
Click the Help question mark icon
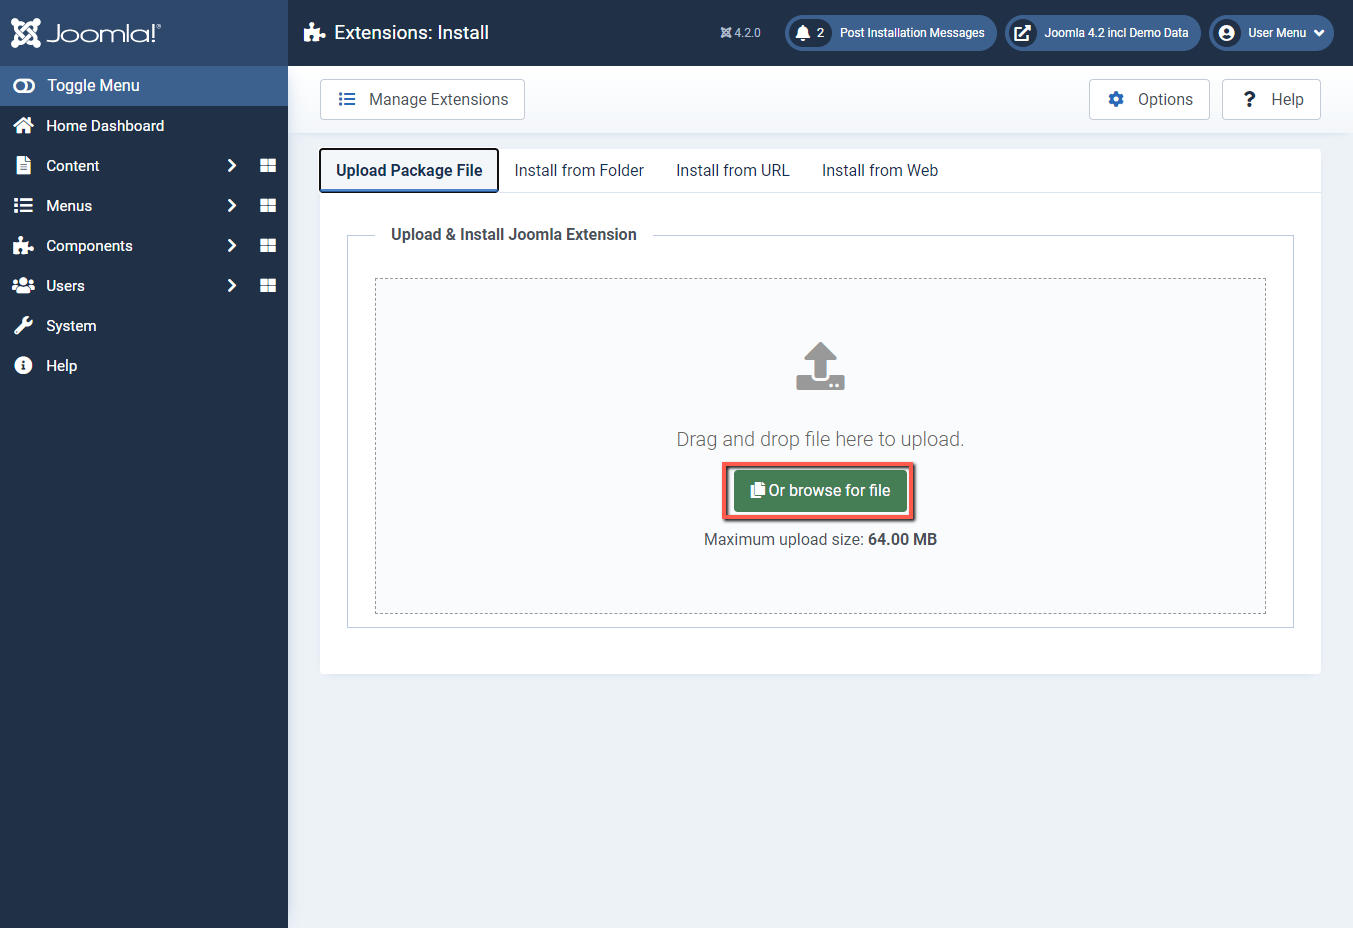[x=1249, y=99]
